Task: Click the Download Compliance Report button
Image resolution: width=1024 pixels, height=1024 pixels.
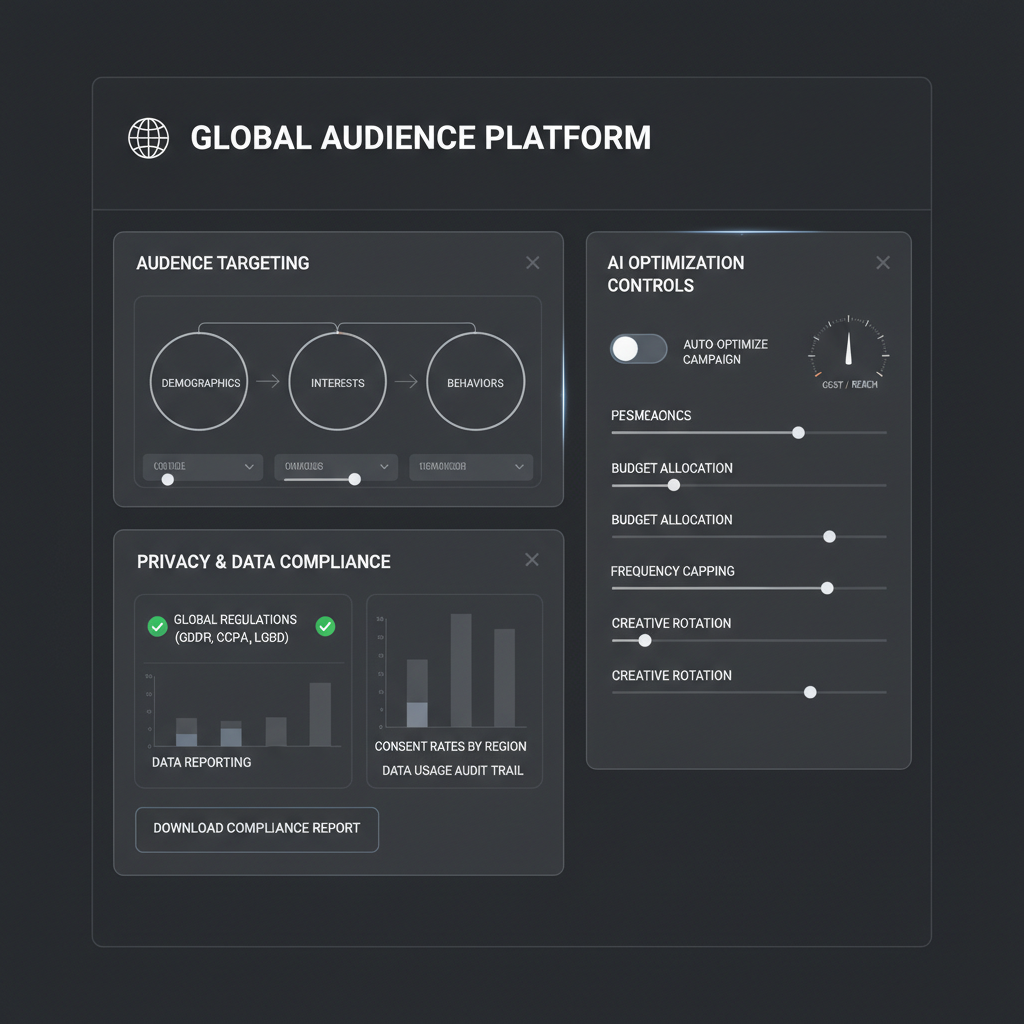Action: (x=257, y=829)
